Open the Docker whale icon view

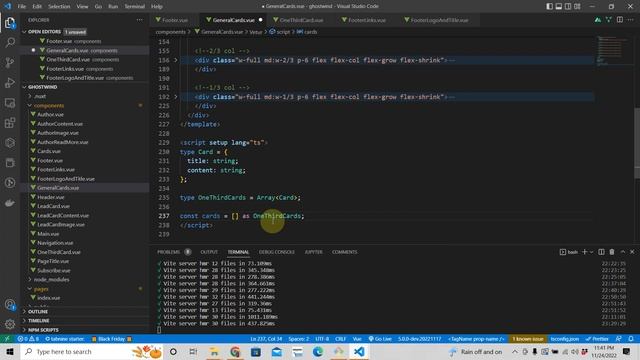[10, 203]
